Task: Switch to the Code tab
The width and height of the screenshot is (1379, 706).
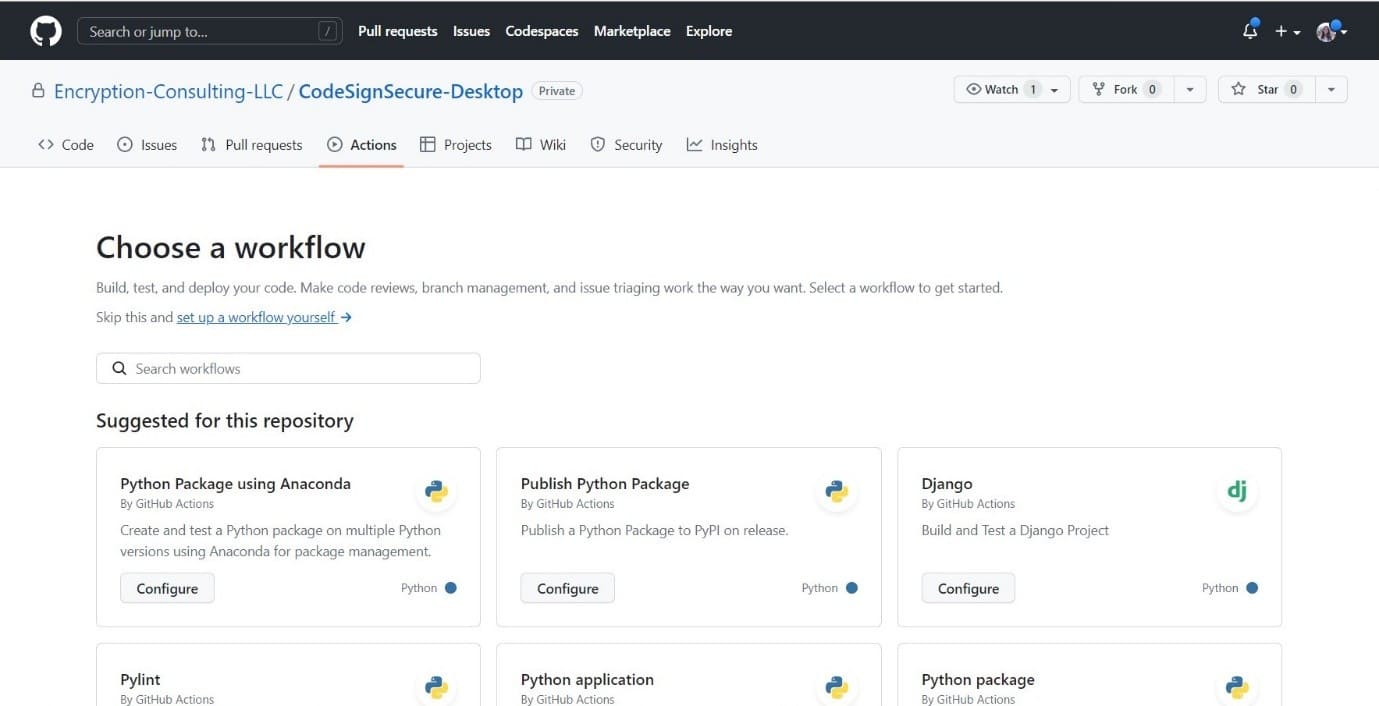Action: coord(66,145)
